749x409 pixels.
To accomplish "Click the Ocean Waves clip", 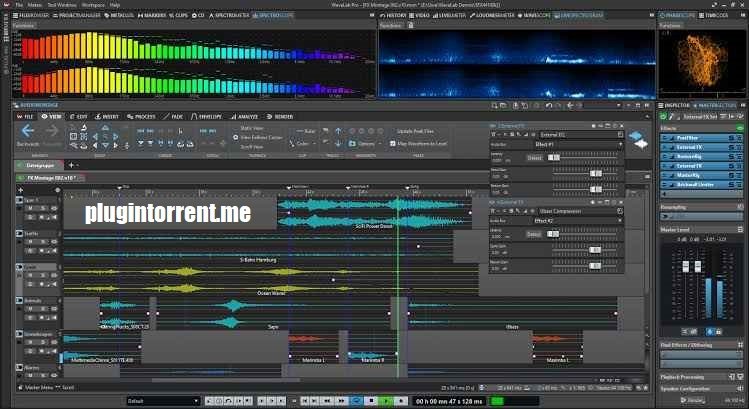I will [x=271, y=280].
